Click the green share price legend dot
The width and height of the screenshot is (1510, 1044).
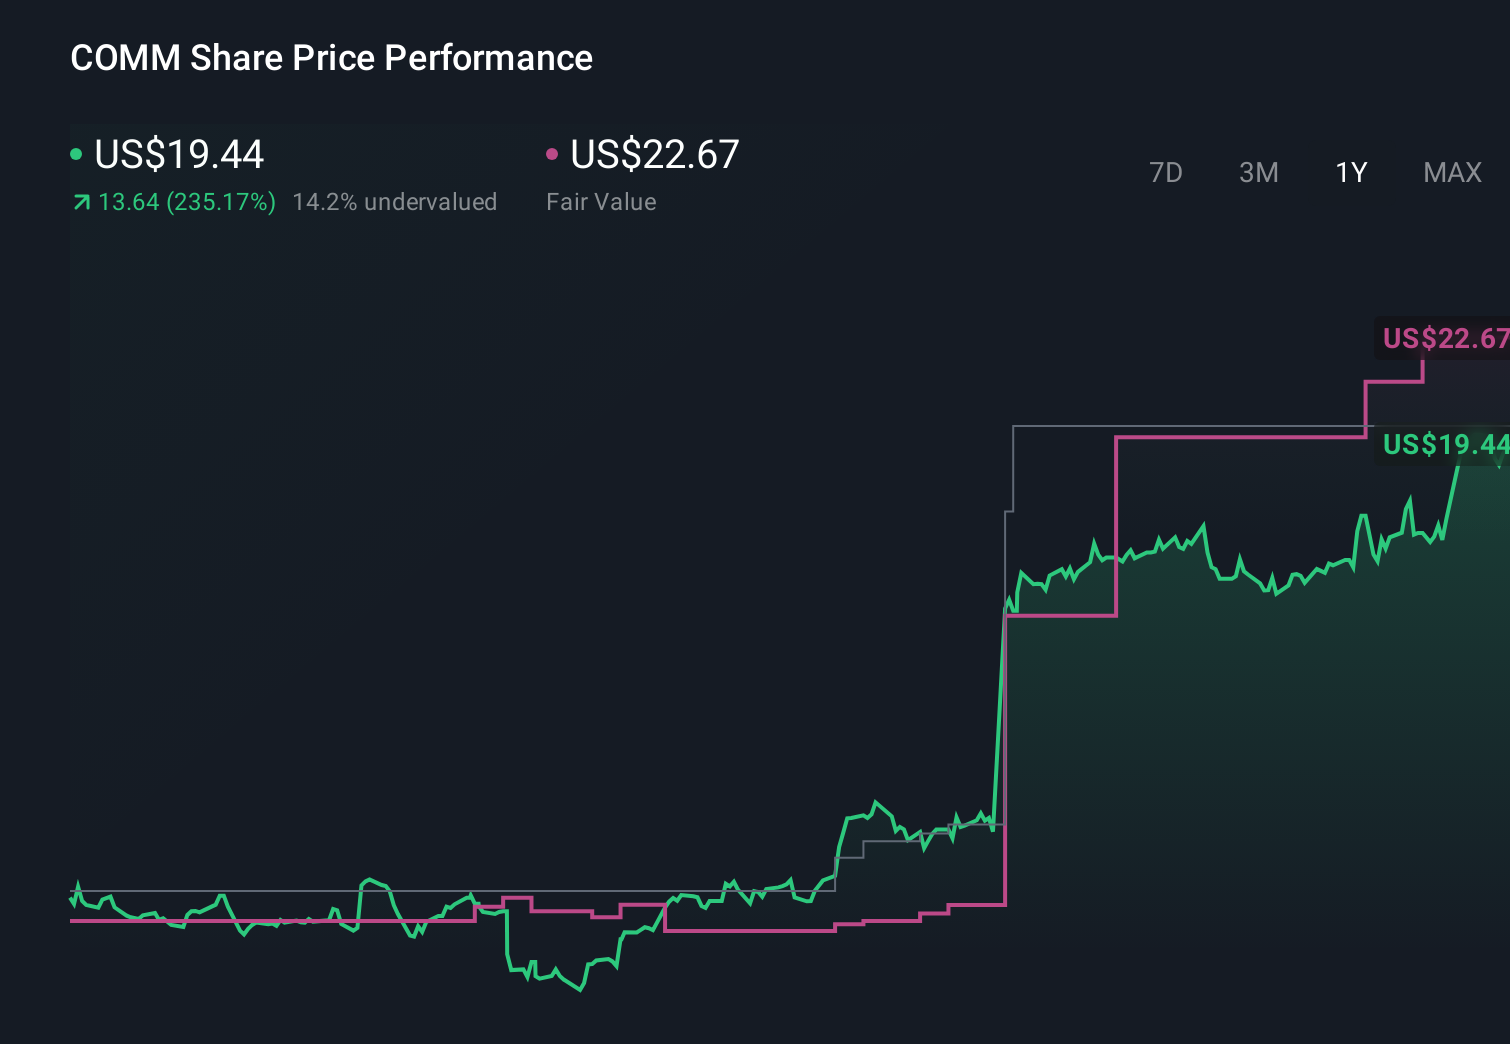pyautogui.click(x=76, y=153)
